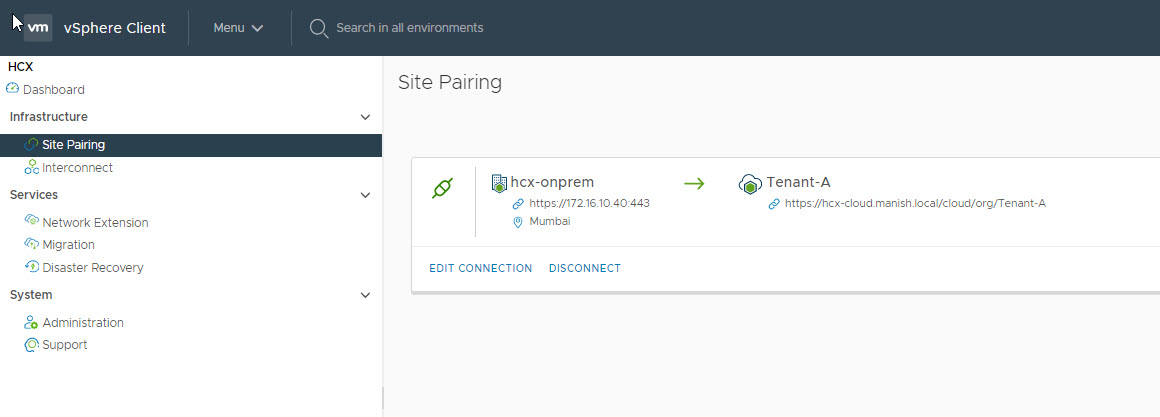Click the Dashboard gauge icon
Screen dimensions: 1160x417
(x=13, y=89)
